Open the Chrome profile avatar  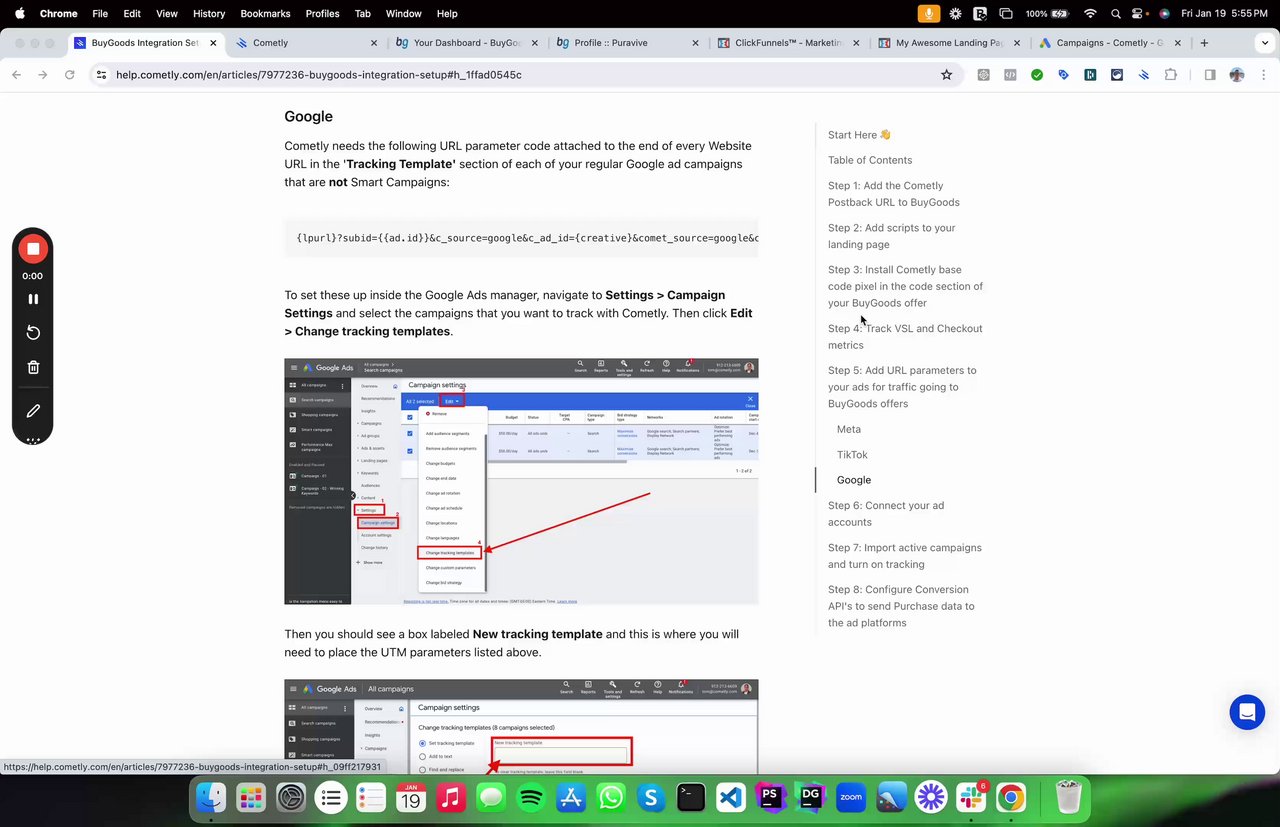click(x=1237, y=75)
